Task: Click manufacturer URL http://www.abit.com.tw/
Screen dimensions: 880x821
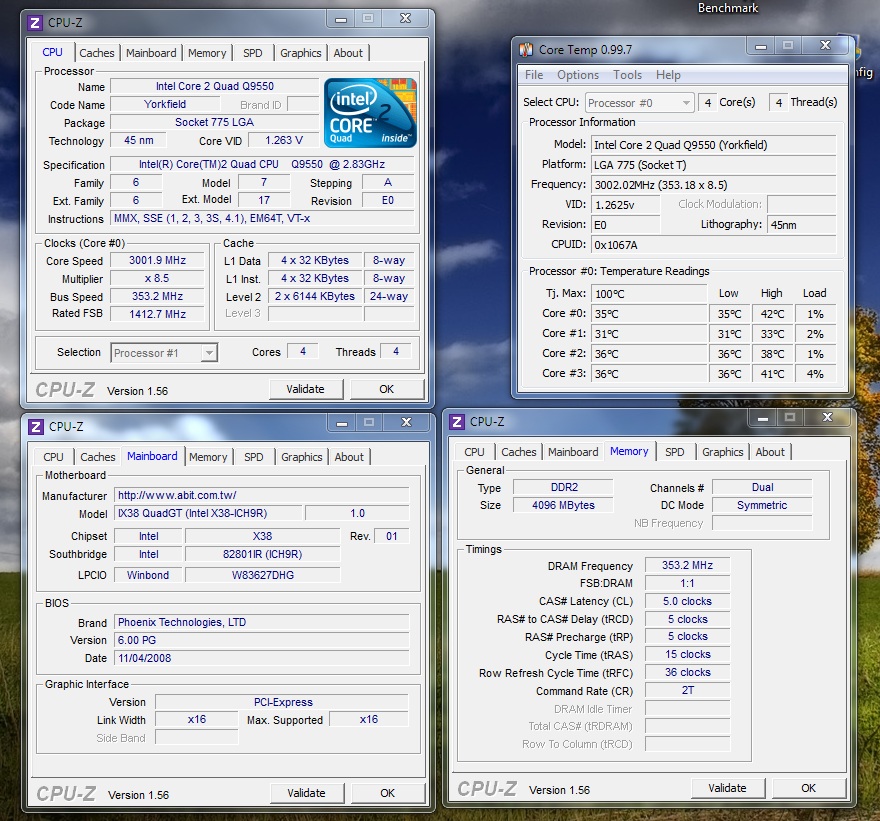Action: 262,495
